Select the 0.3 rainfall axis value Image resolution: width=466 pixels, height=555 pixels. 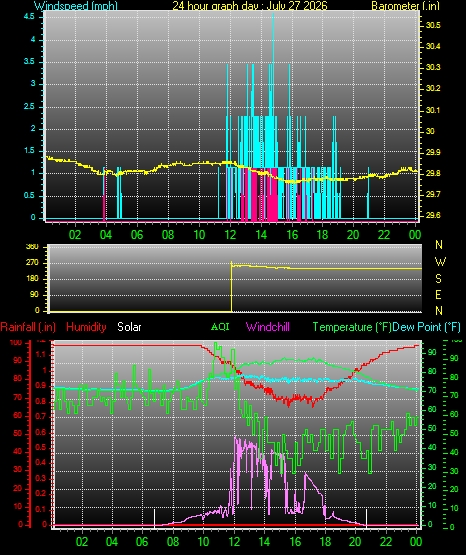[x=40, y=478]
